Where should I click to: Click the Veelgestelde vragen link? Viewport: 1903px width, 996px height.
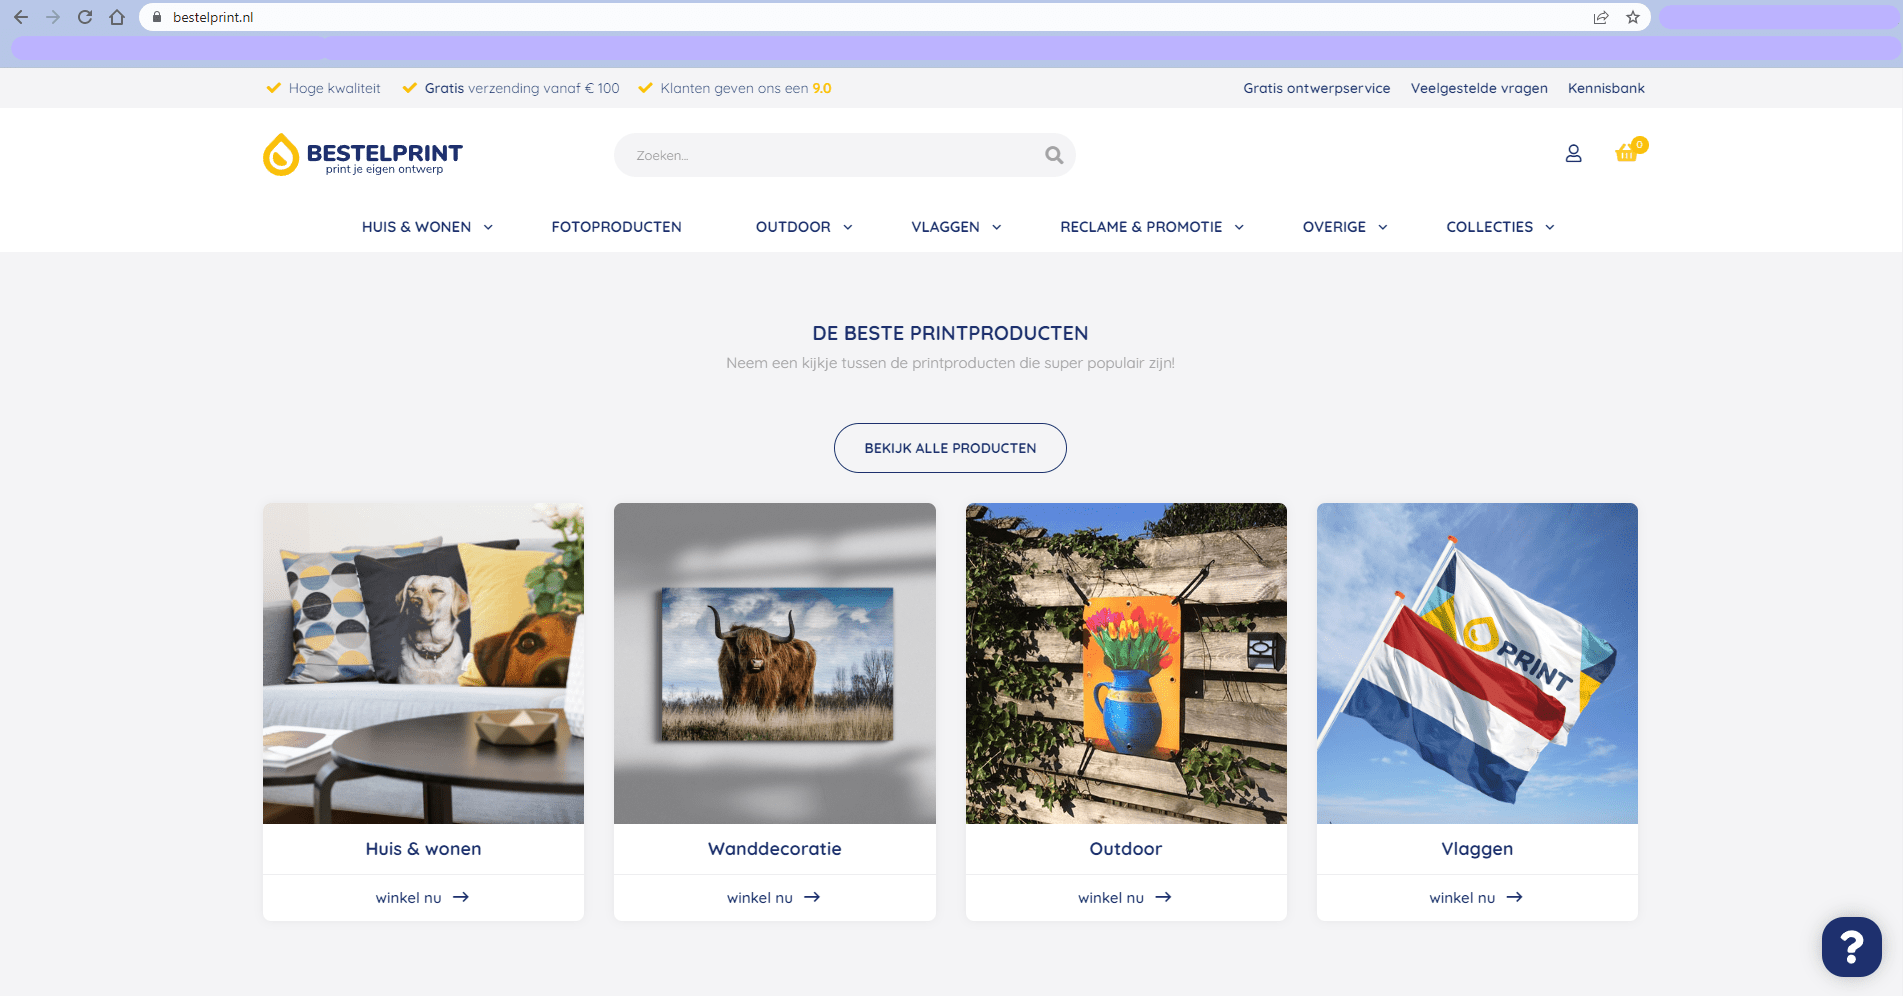(1478, 88)
